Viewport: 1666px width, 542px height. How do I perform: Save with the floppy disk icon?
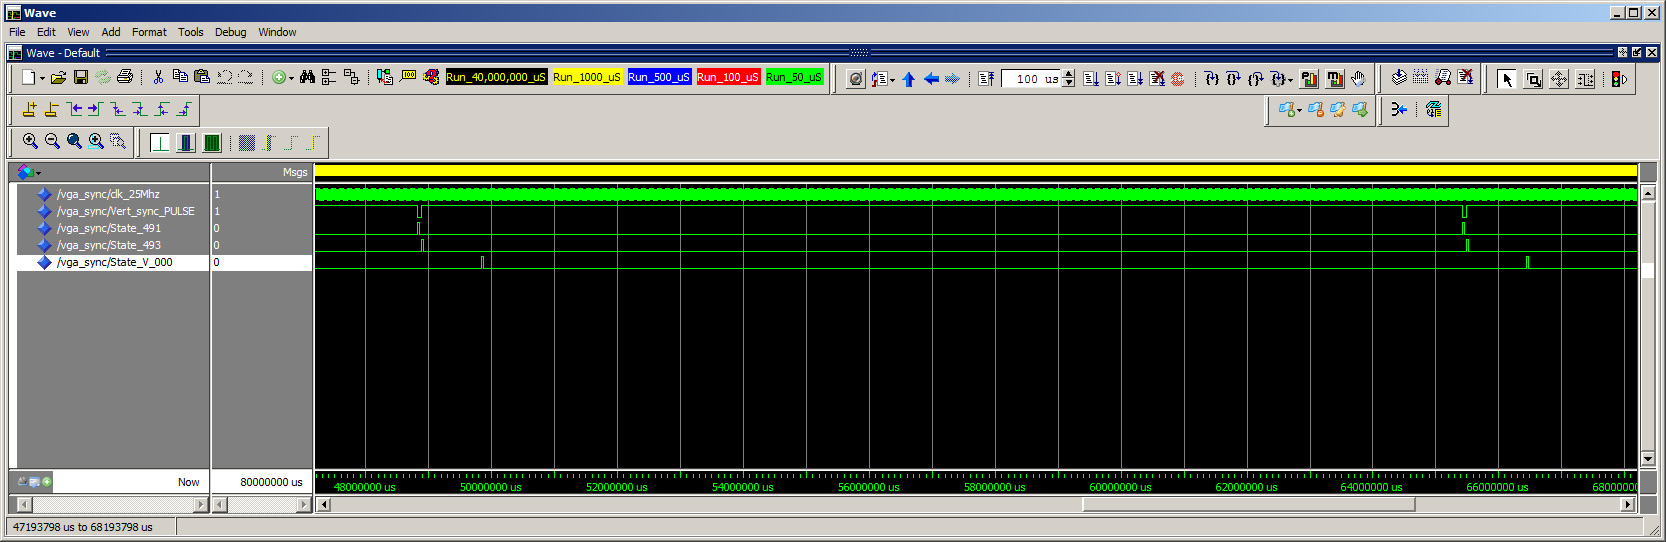click(81, 77)
